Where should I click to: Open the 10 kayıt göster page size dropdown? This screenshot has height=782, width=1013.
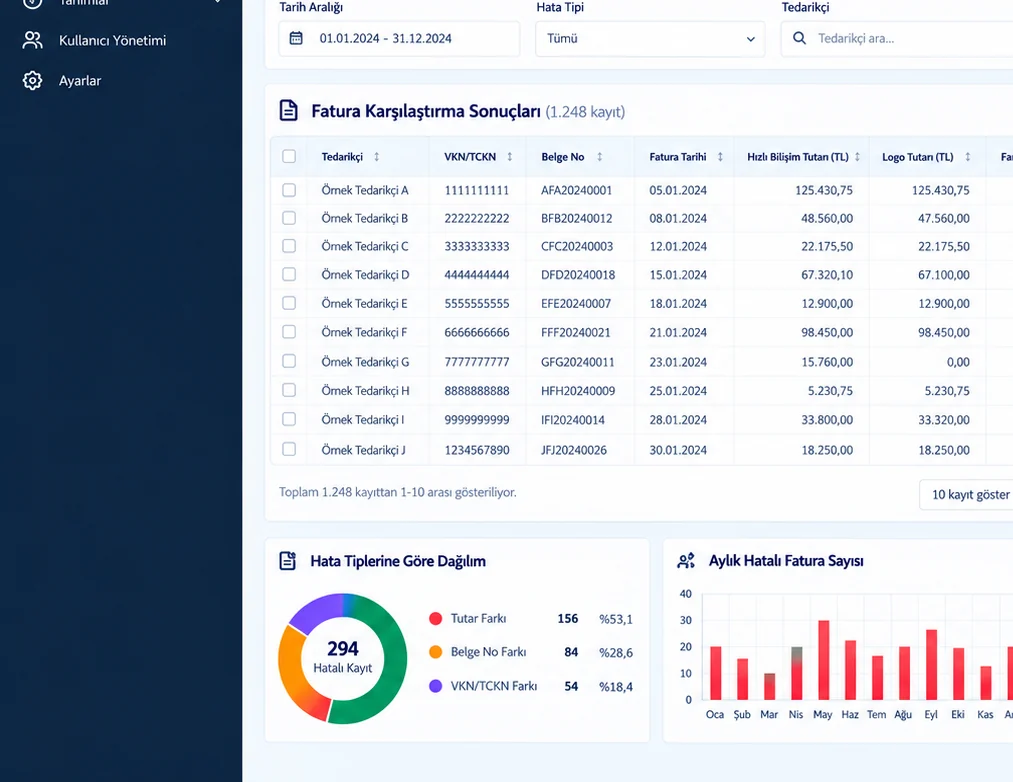(x=966, y=494)
